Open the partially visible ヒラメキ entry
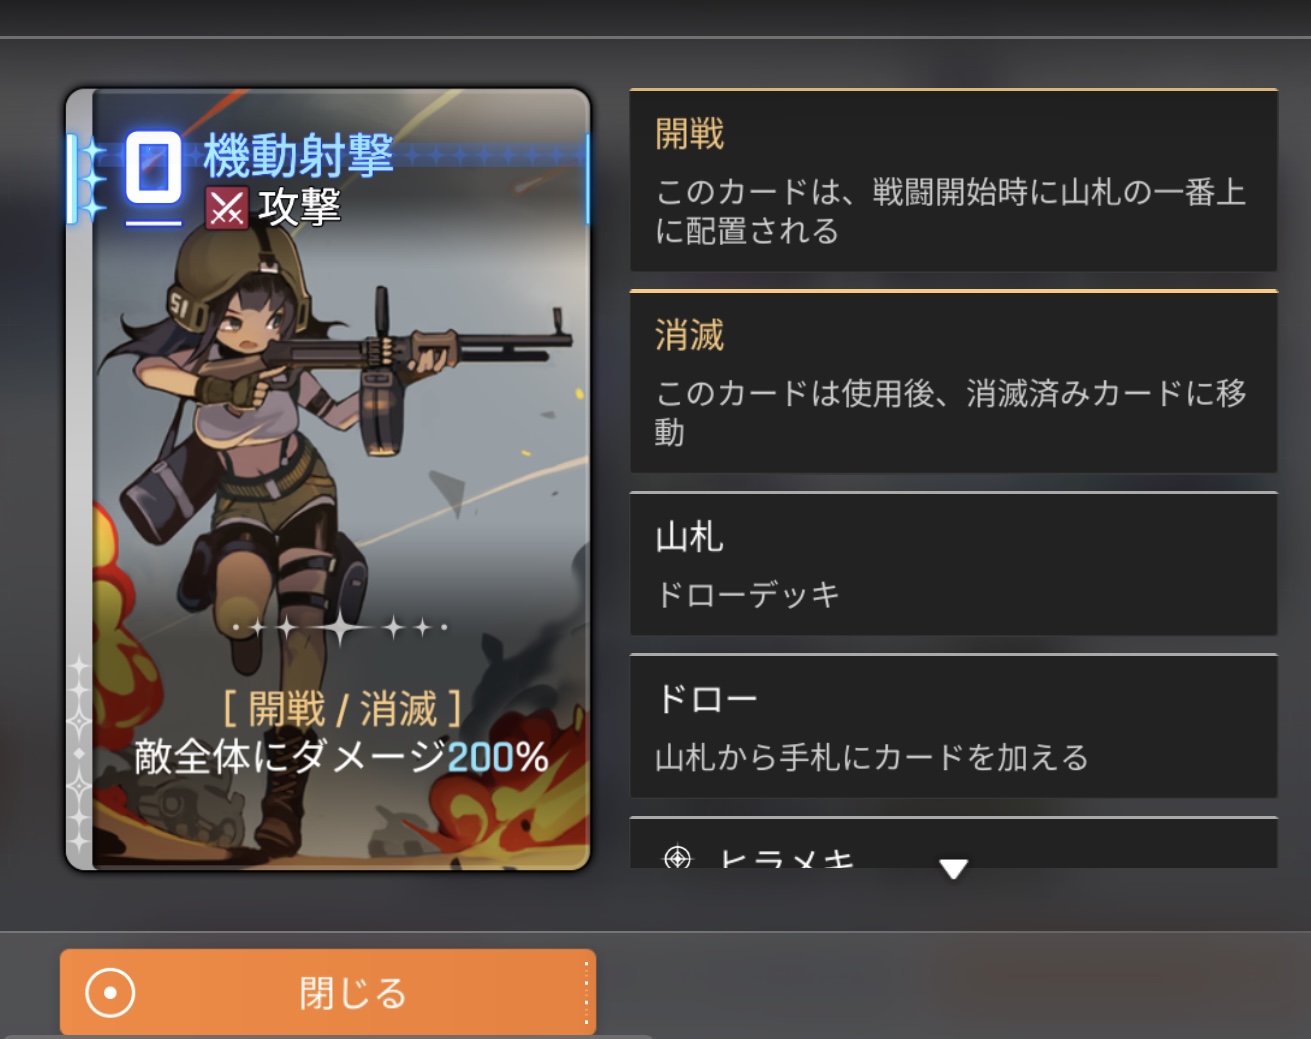1311x1039 pixels. click(954, 843)
